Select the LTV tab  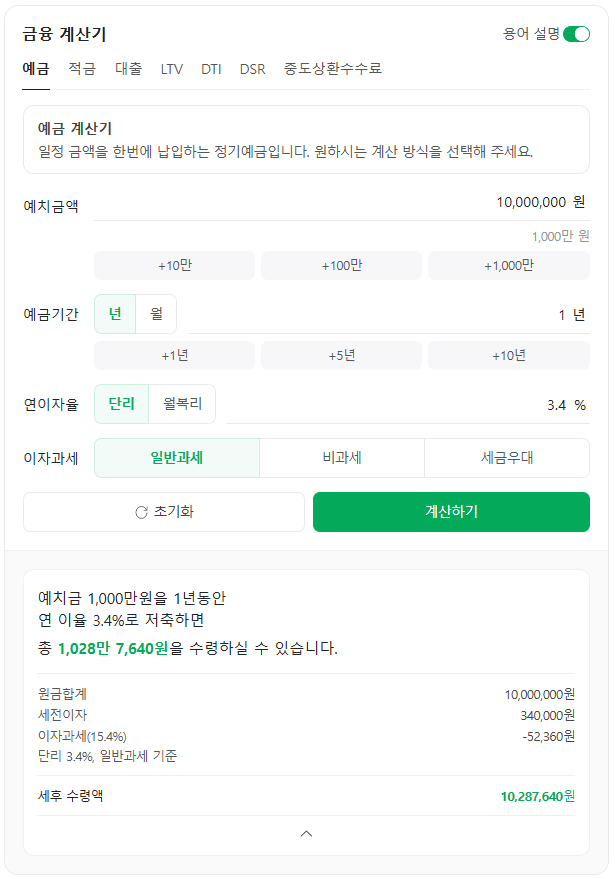point(171,69)
